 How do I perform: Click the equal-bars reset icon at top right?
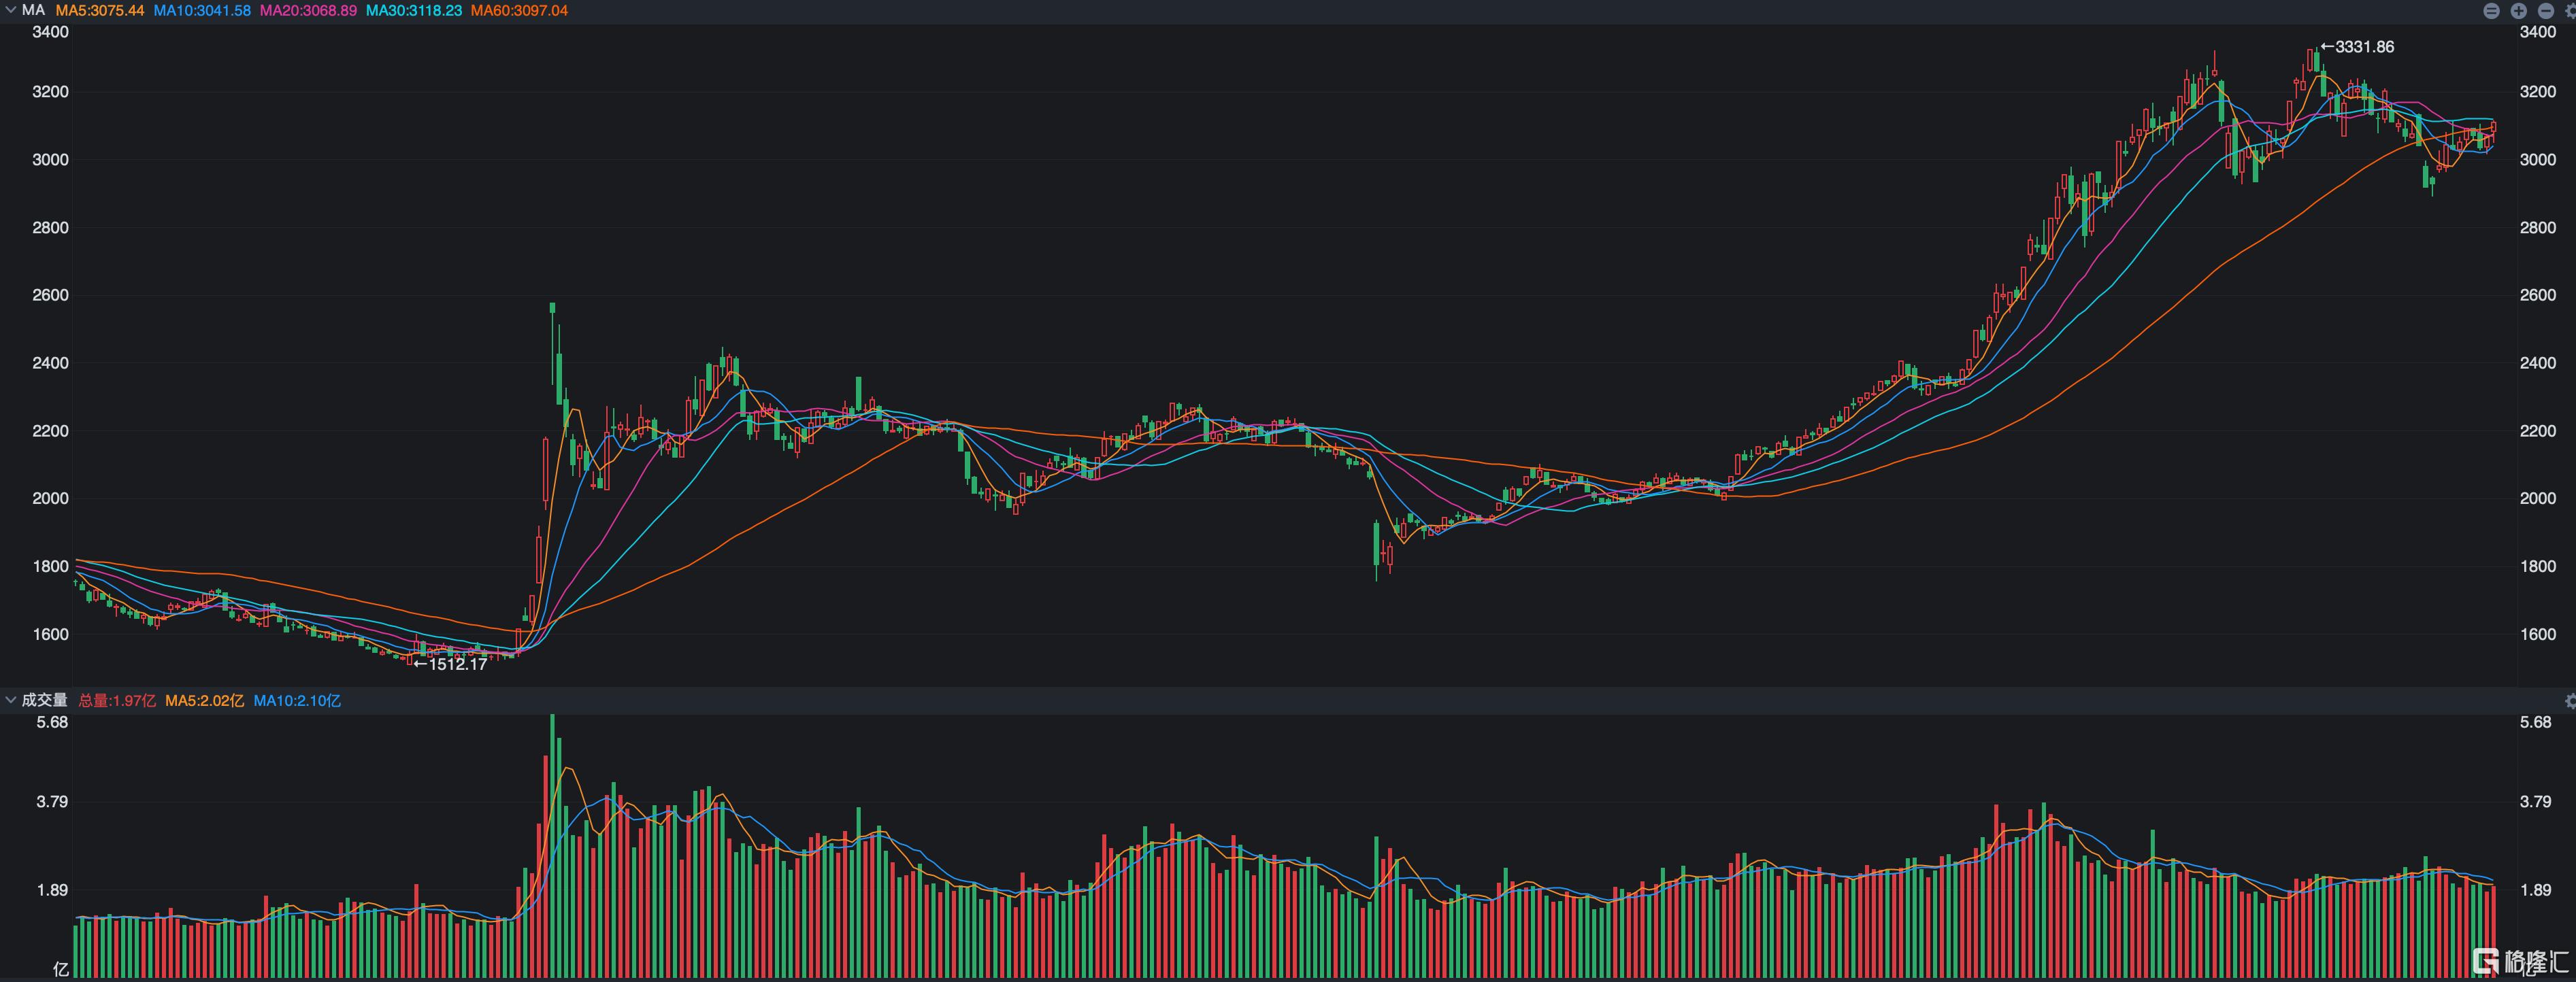[x=2491, y=11]
